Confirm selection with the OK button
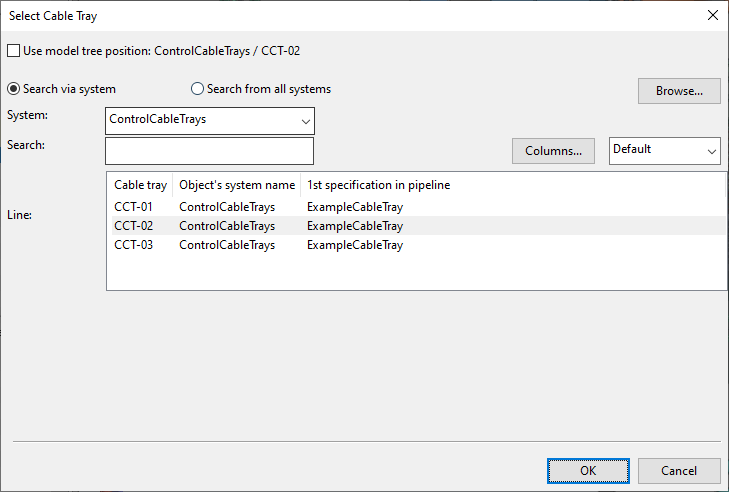 click(588, 470)
